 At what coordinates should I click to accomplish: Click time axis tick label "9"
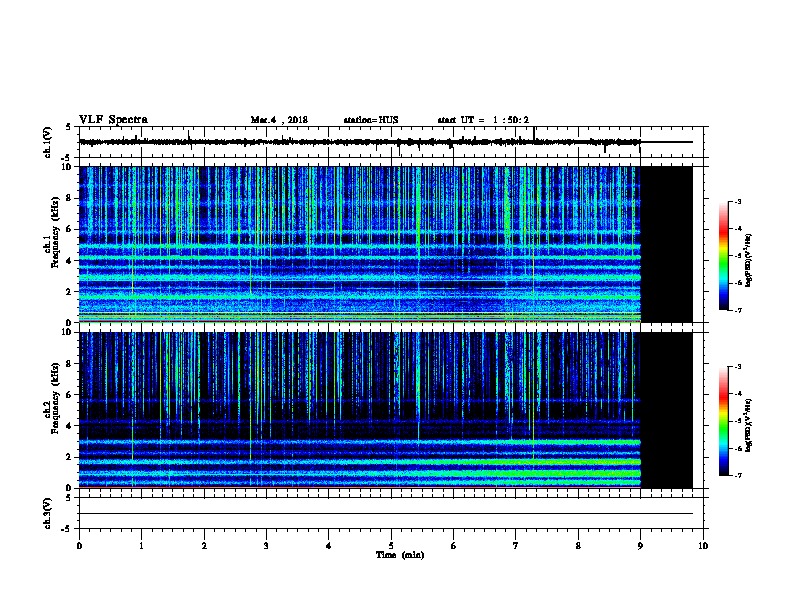coord(640,546)
